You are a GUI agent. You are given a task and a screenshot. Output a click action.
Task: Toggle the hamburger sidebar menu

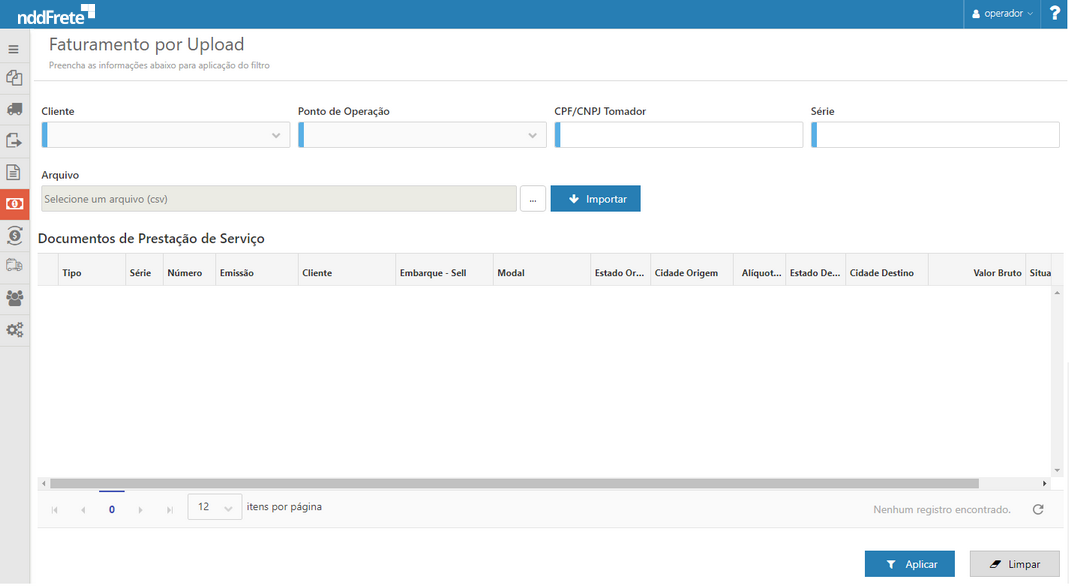[14, 48]
